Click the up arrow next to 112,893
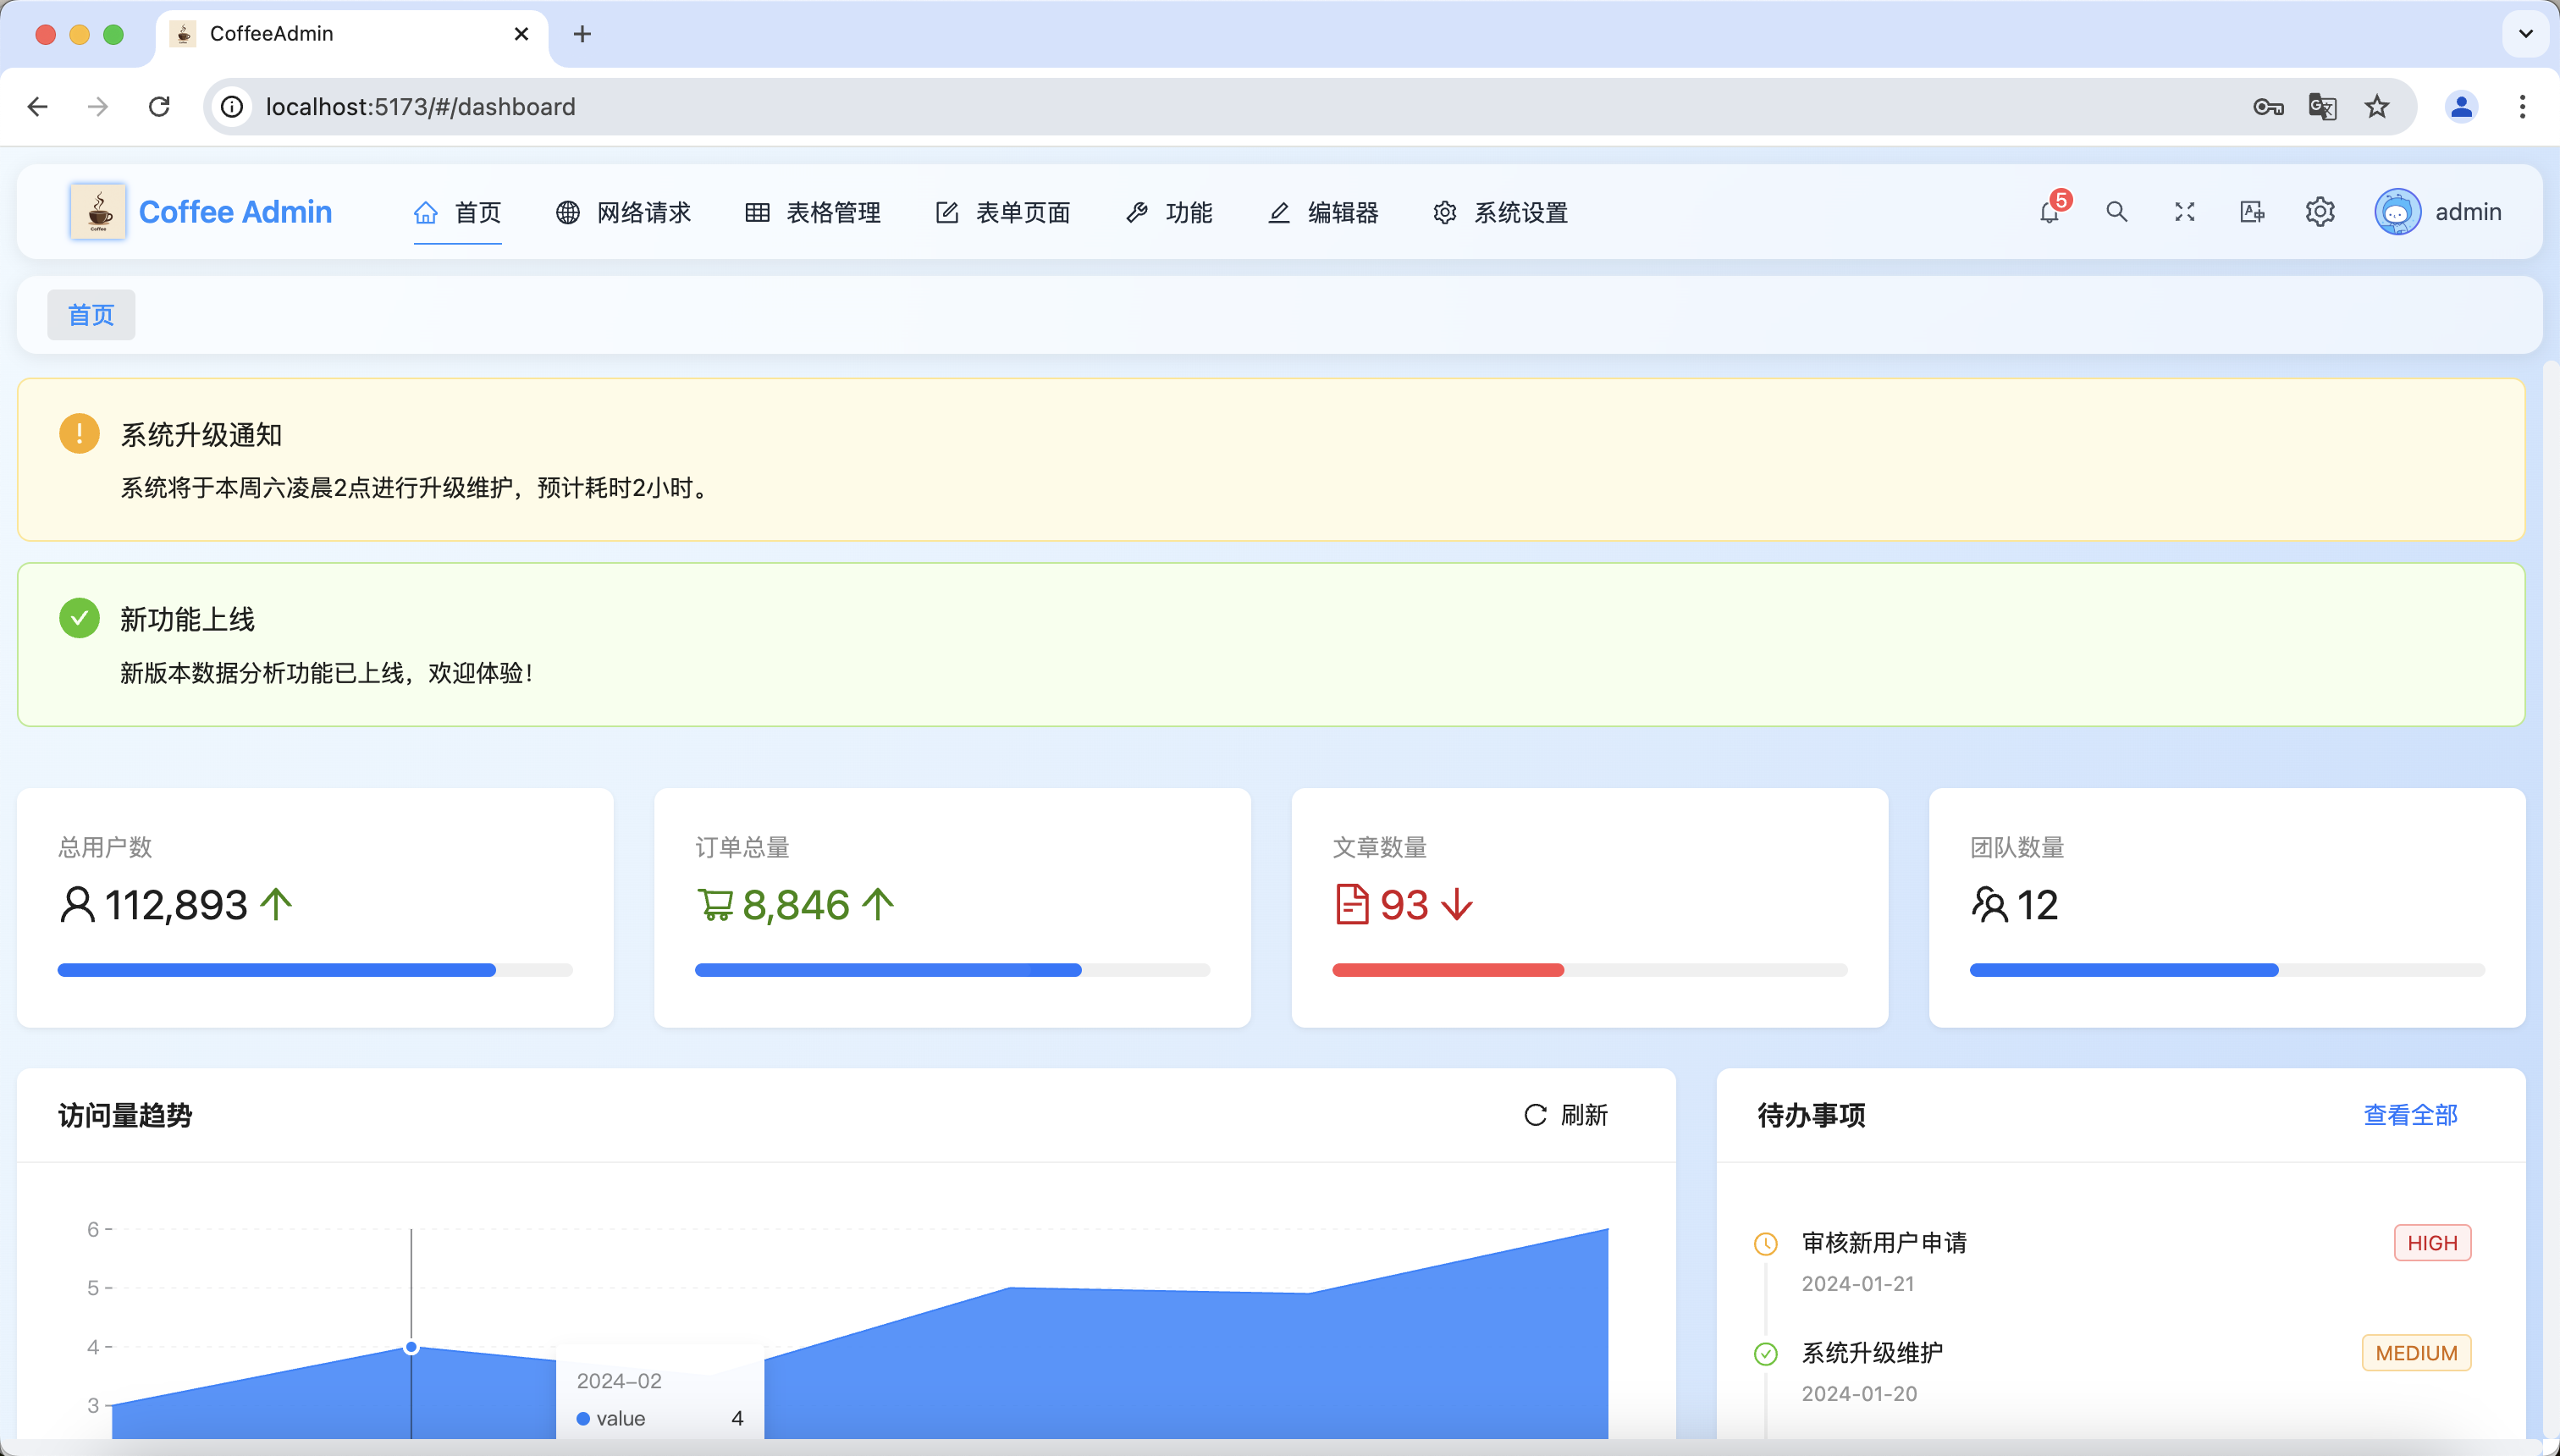This screenshot has height=1456, width=2560. click(x=276, y=905)
